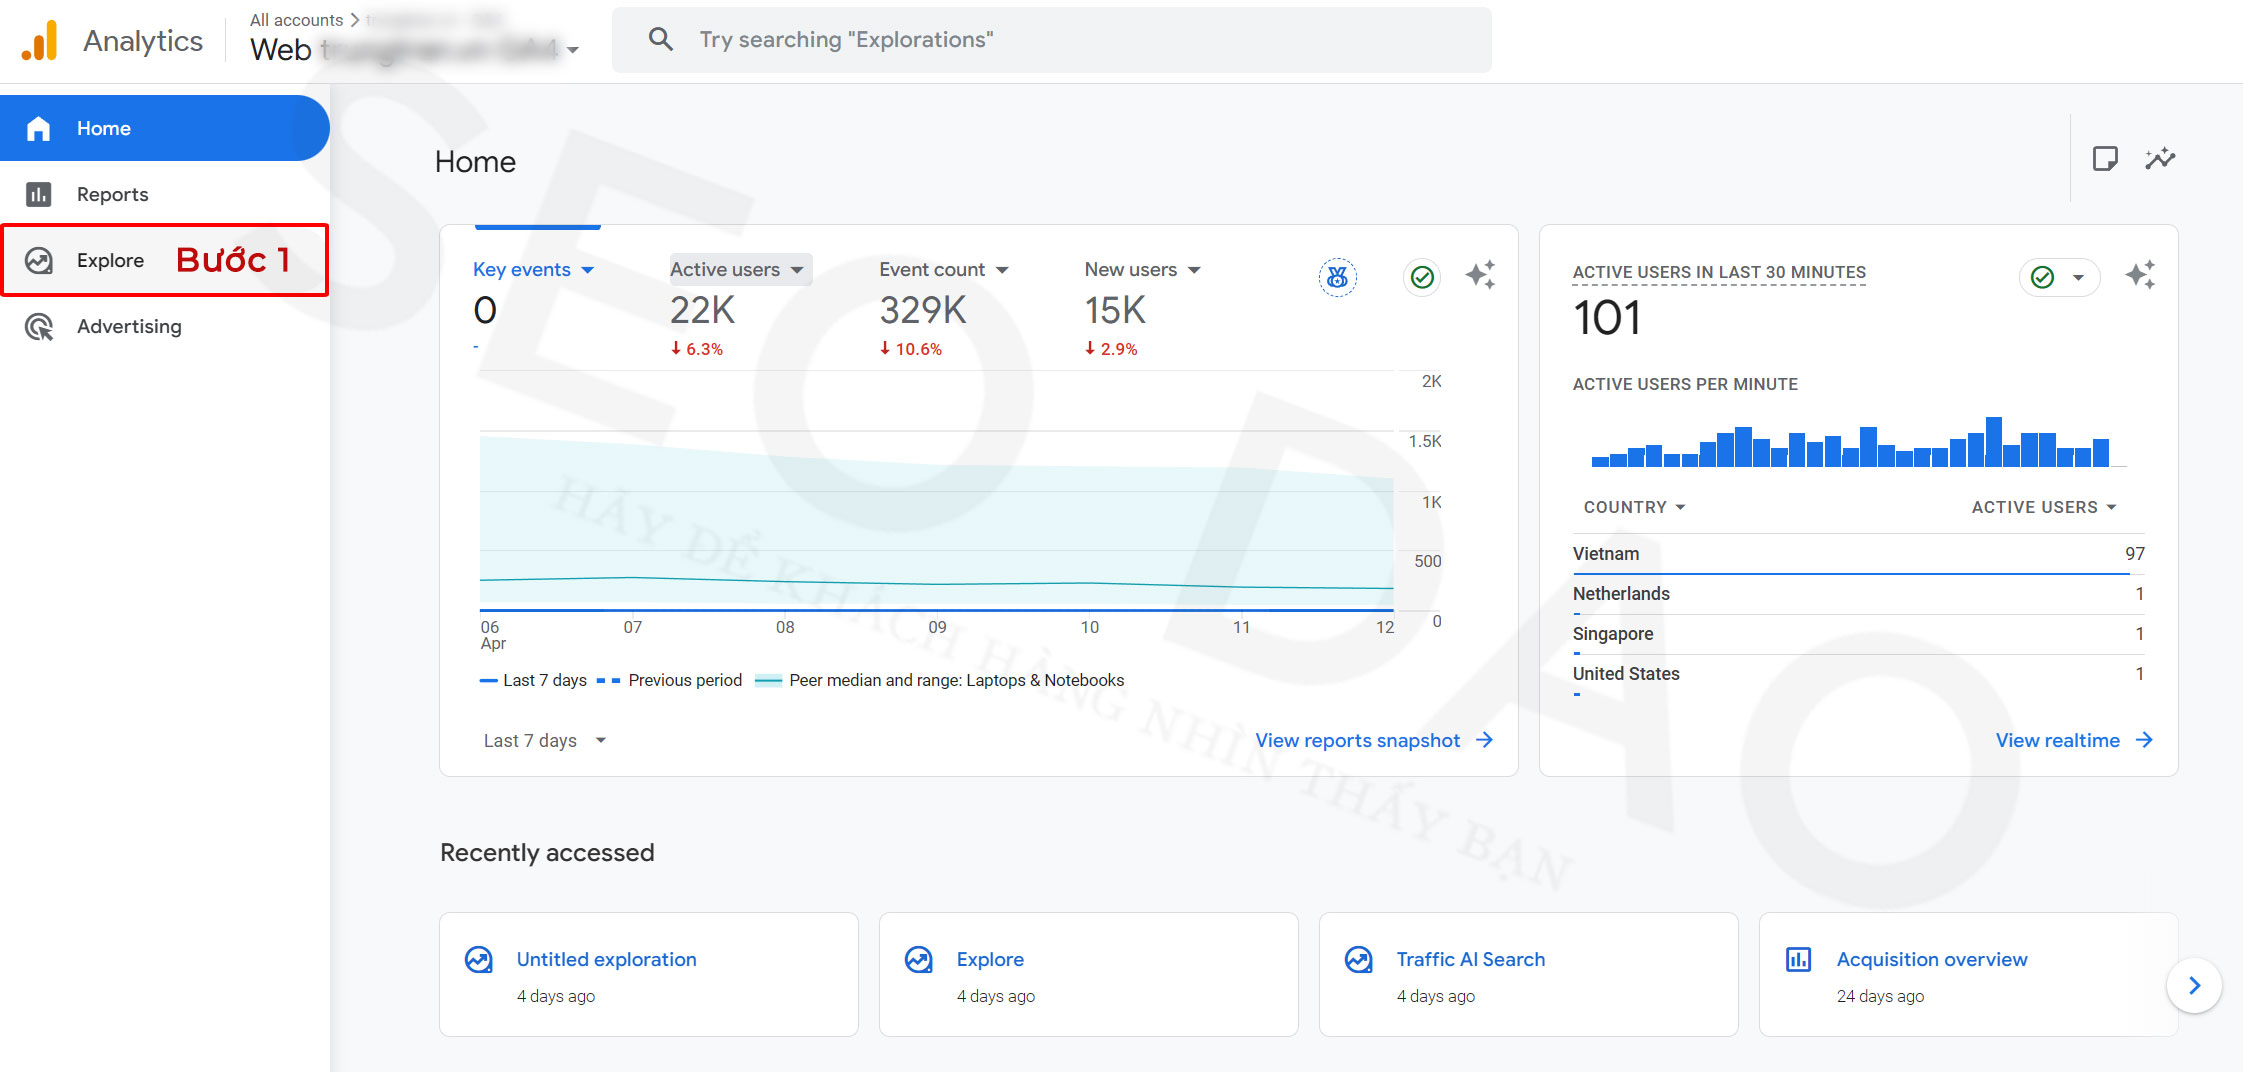Image resolution: width=2243 pixels, height=1072 pixels.
Task: Click the search magnifier icon
Action: point(660,40)
